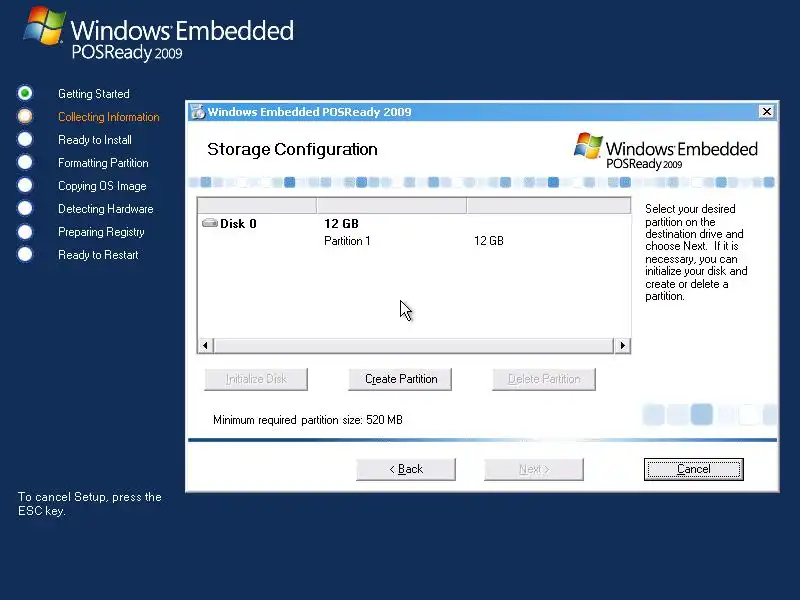800x600 pixels.
Task: Click the green Getting Started step indicator
Action: coord(25,93)
